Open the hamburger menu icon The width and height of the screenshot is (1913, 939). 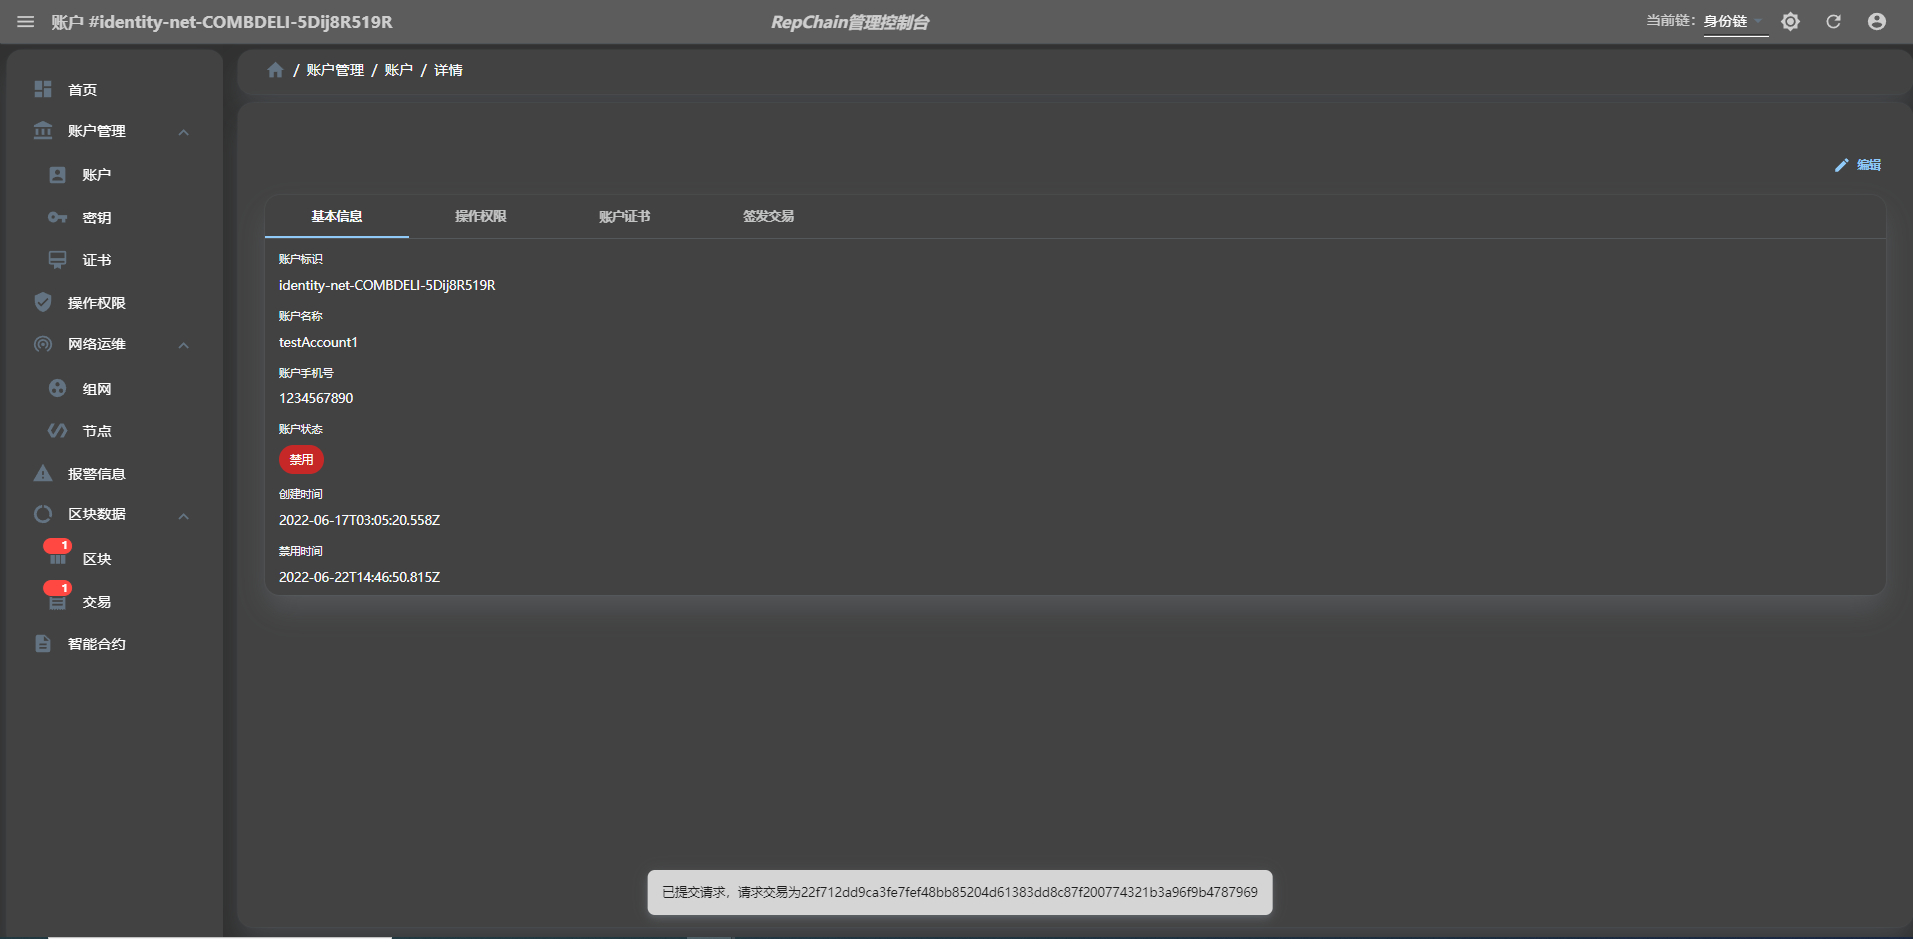coord(26,22)
